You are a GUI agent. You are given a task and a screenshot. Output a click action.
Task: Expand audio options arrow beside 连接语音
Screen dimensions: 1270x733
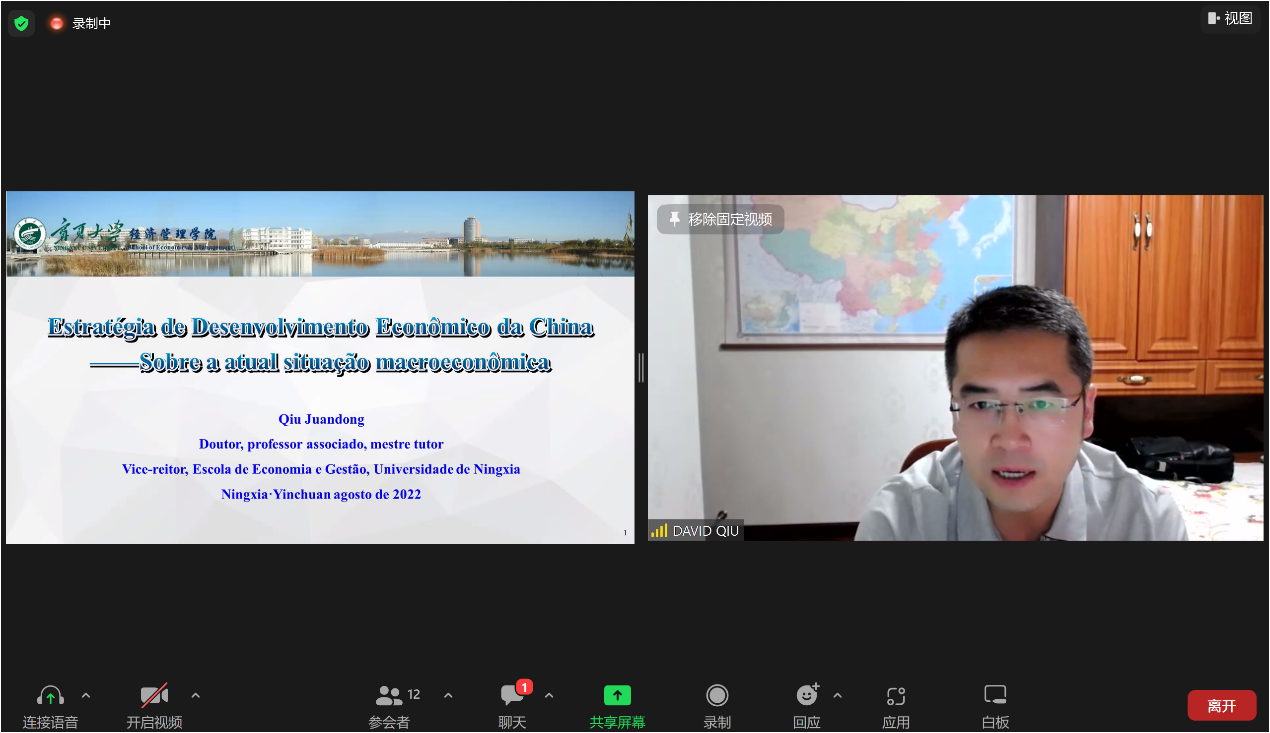86,695
